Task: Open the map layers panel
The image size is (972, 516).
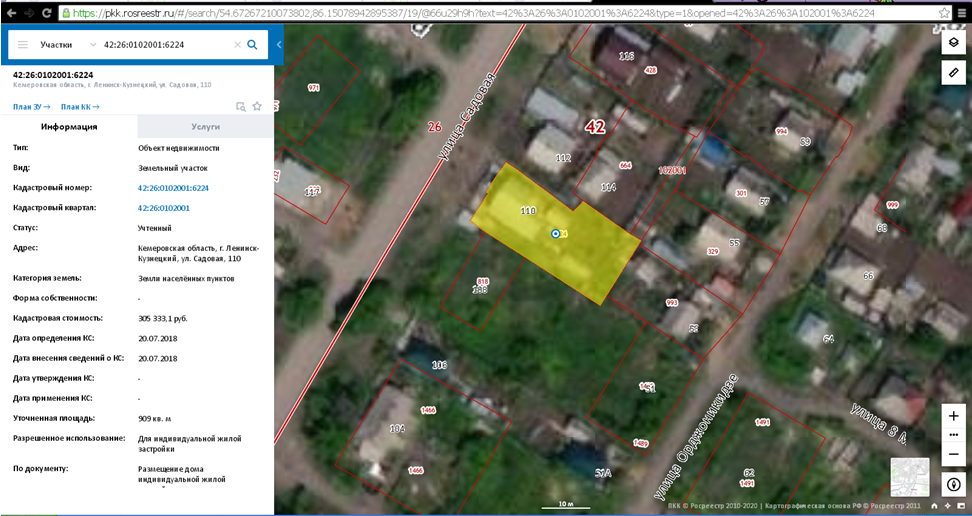Action: [953, 42]
